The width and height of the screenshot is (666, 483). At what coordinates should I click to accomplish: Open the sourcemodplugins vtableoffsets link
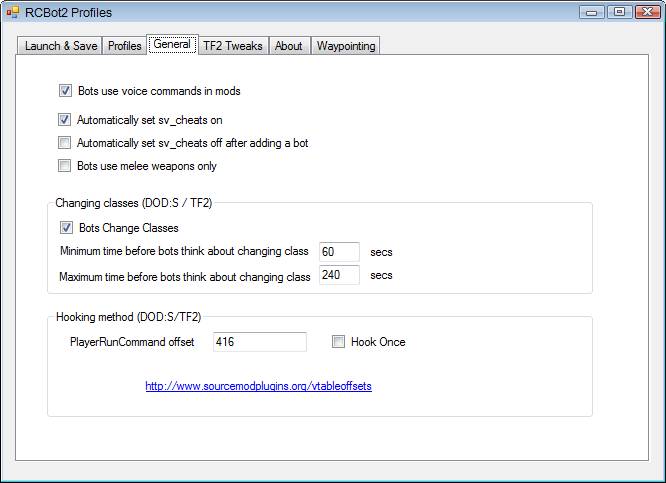click(x=258, y=386)
